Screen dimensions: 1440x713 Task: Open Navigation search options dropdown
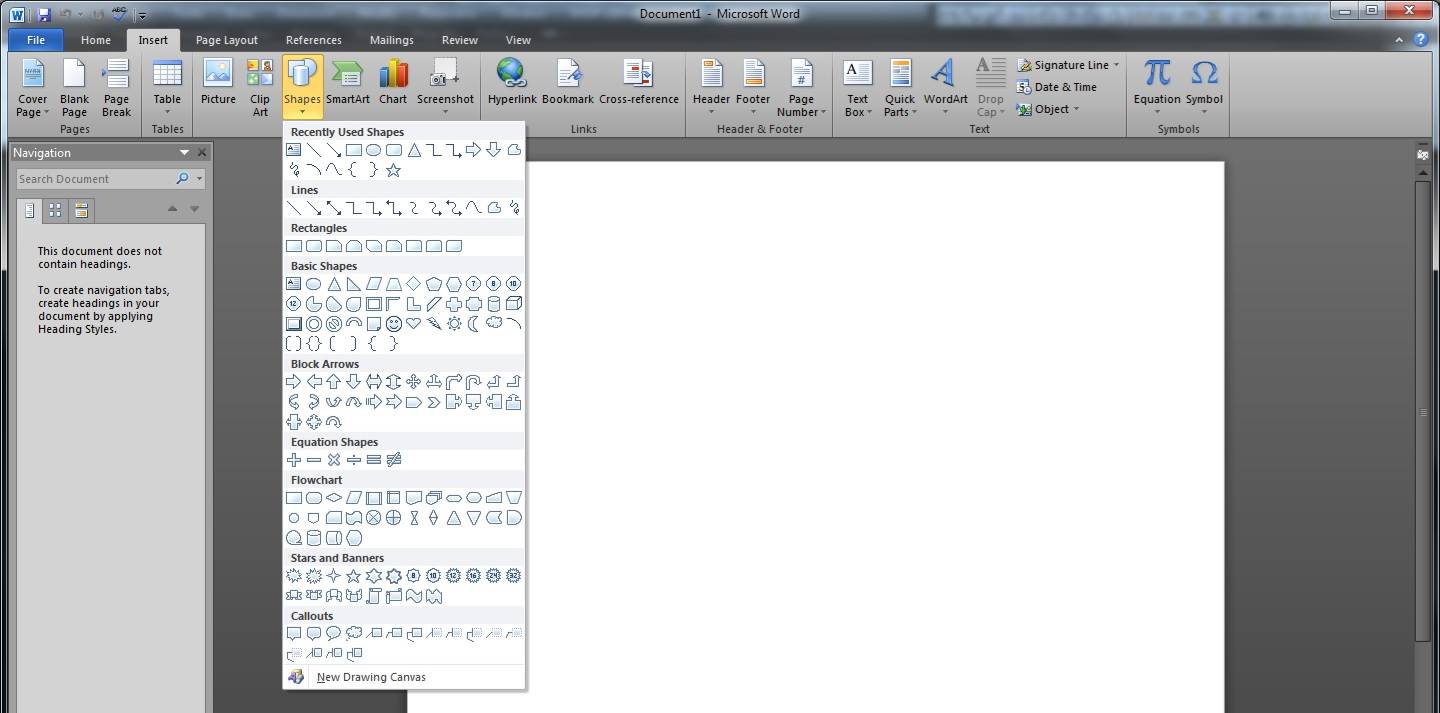coord(200,179)
